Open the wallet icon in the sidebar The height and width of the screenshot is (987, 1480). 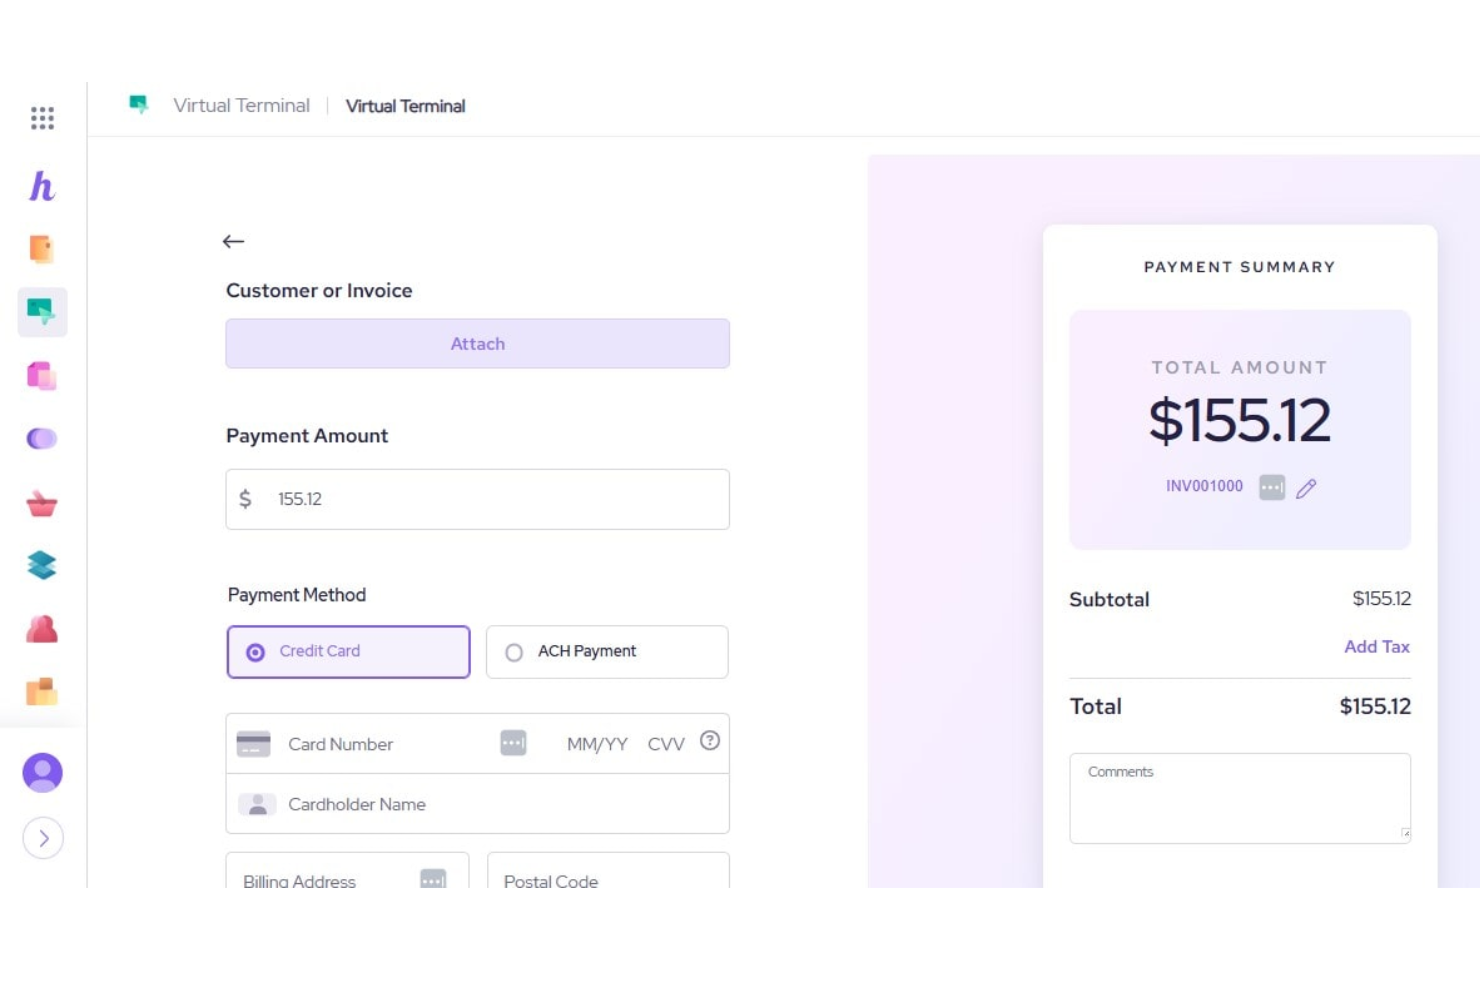click(41, 249)
